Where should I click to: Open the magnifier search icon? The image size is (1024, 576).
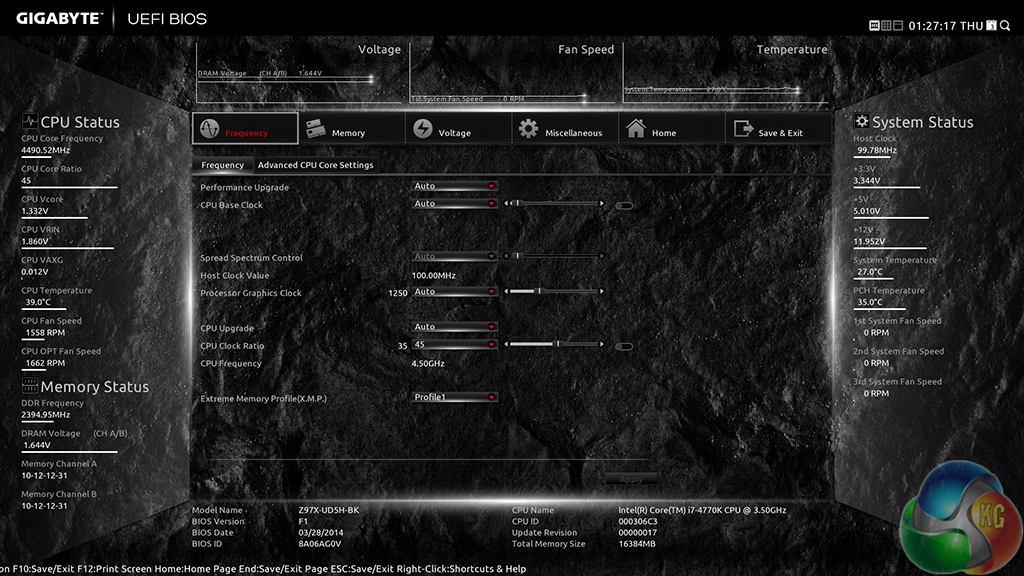click(x=1005, y=25)
